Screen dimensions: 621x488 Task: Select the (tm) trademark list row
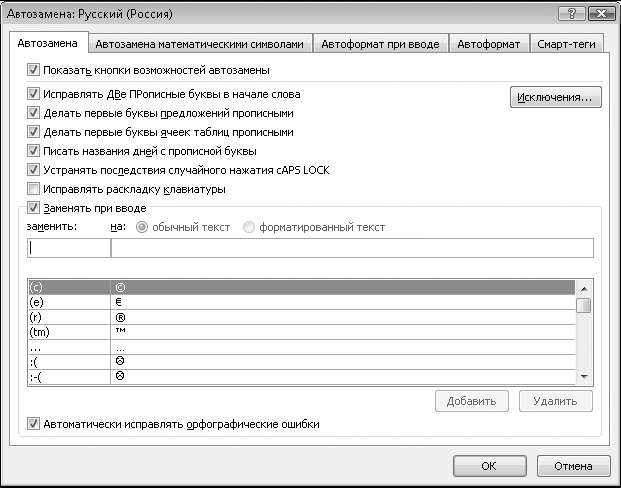pos(302,332)
